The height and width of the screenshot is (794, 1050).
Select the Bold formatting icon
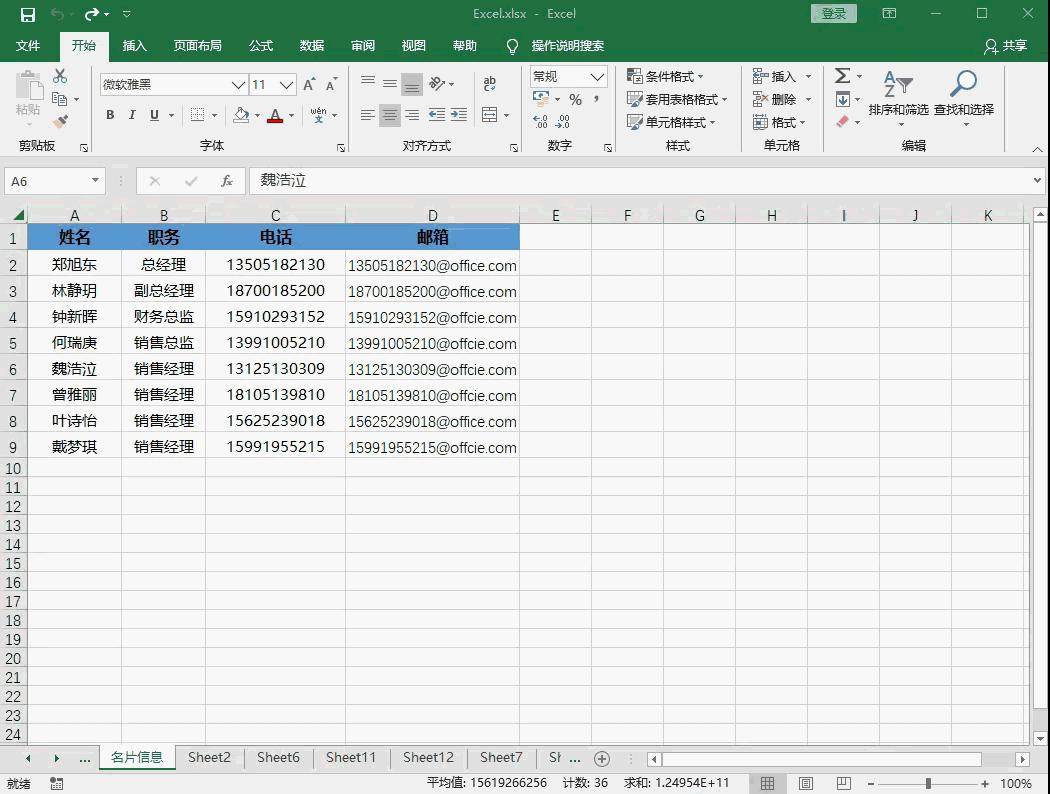tap(109, 115)
